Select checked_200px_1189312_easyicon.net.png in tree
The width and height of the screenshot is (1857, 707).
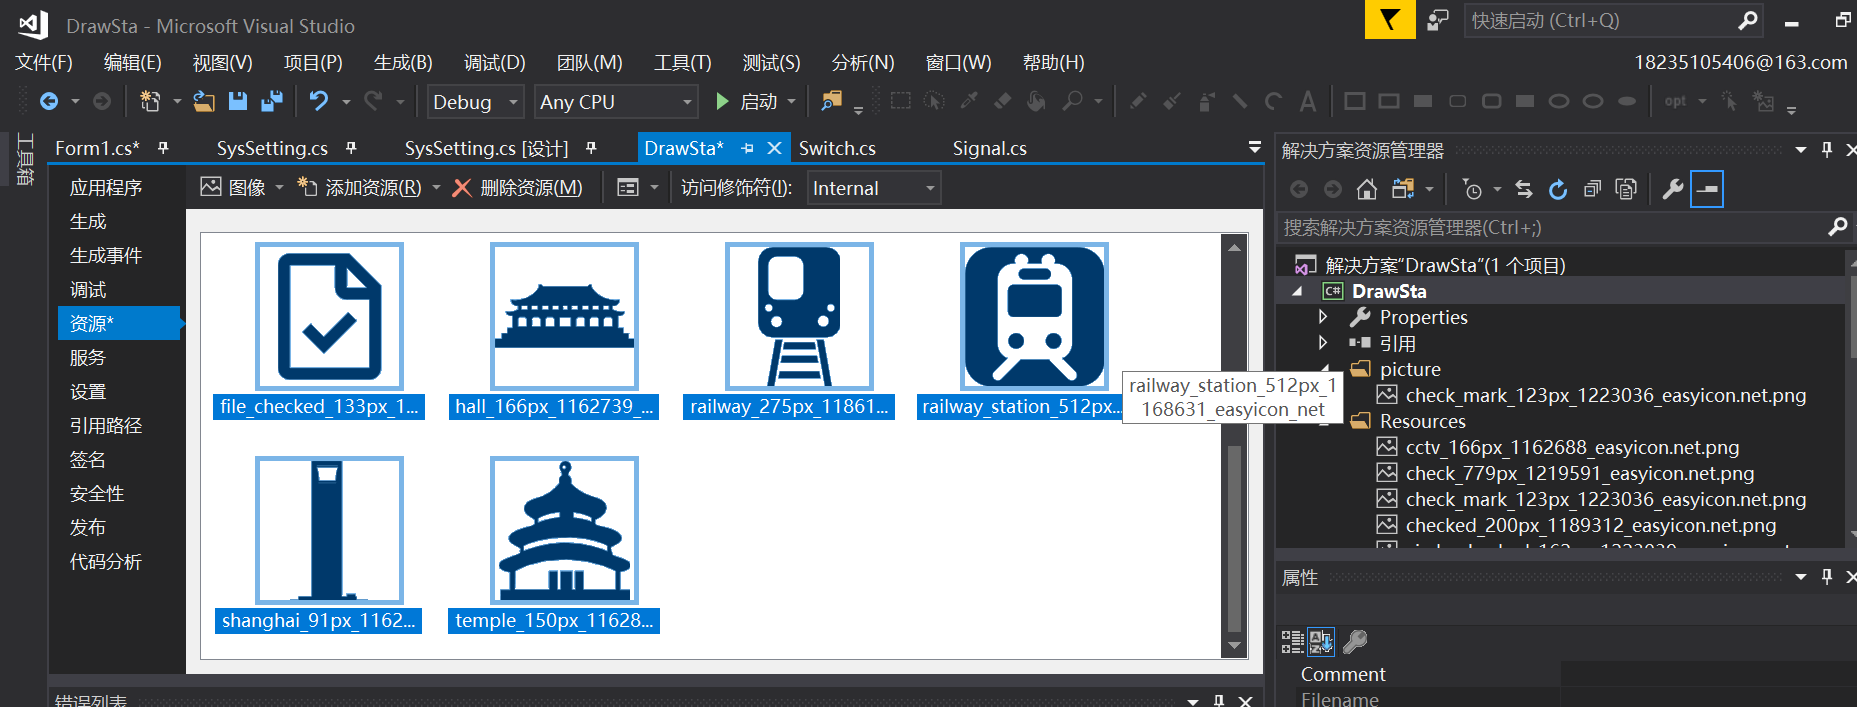pyautogui.click(x=1590, y=525)
